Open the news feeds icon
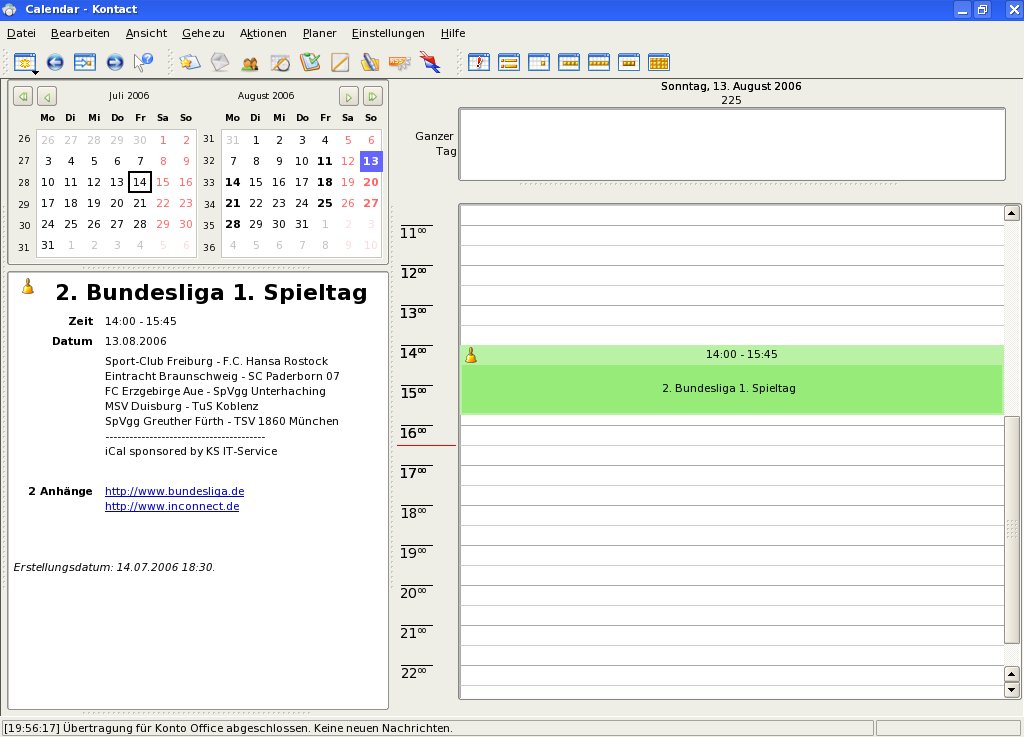This screenshot has height=737, width=1024. (400, 63)
